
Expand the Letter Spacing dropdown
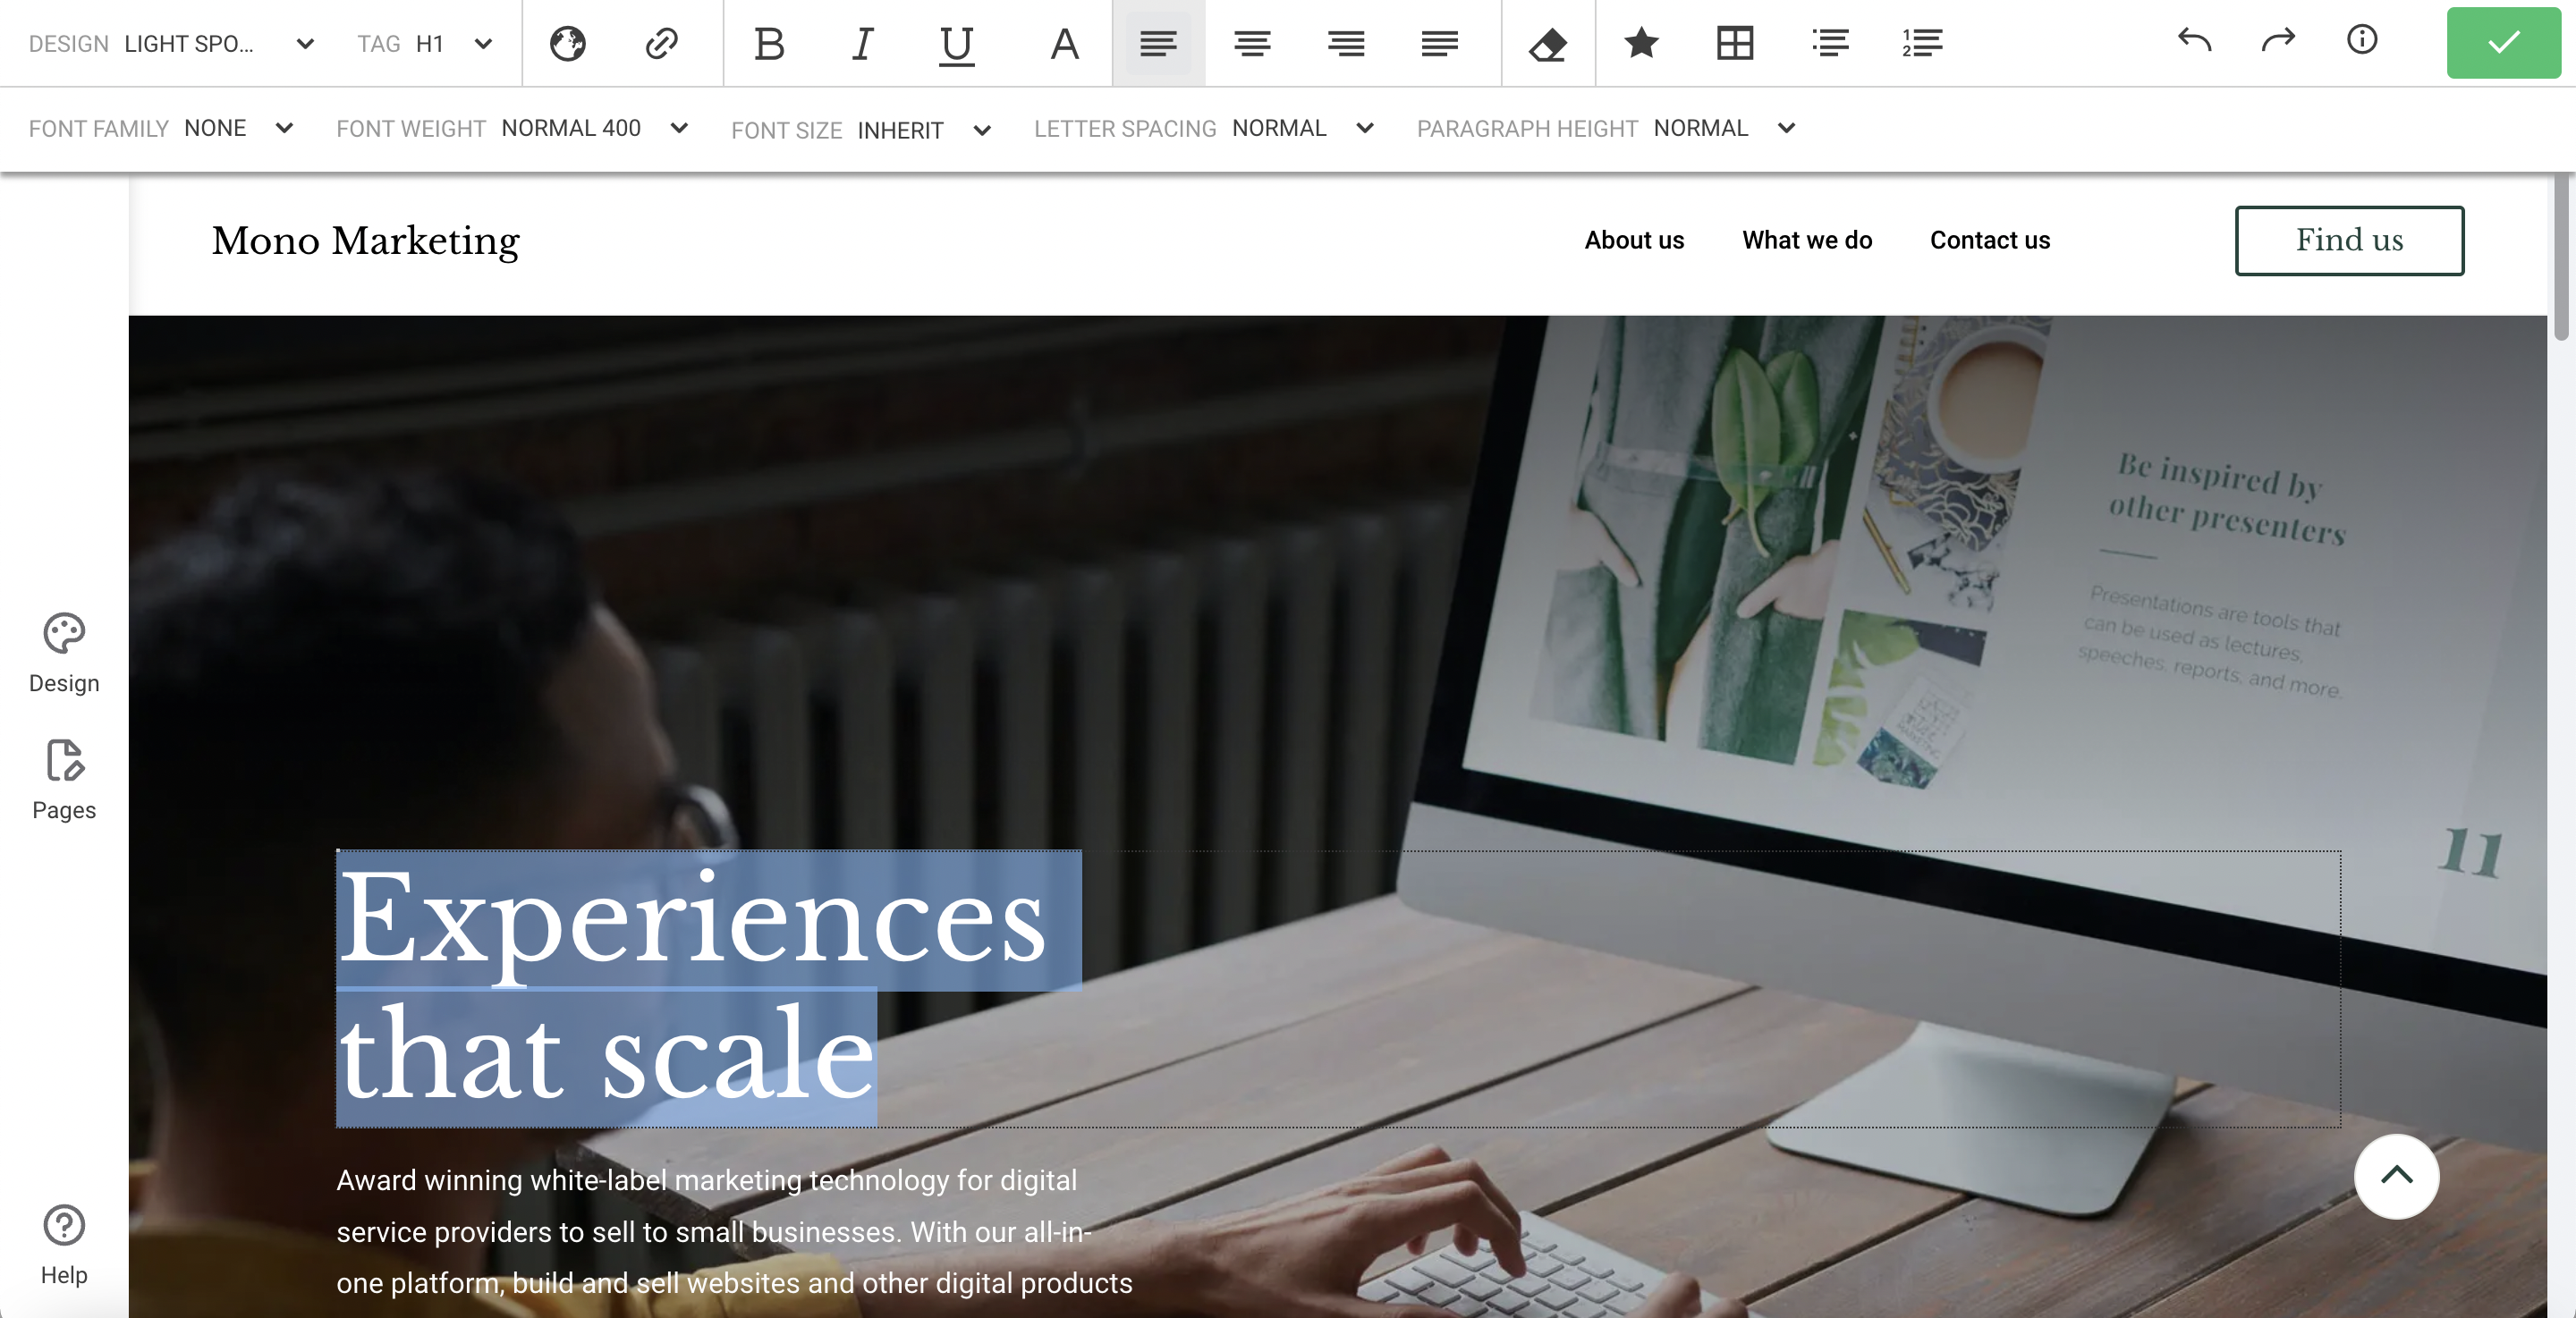[x=1205, y=128]
